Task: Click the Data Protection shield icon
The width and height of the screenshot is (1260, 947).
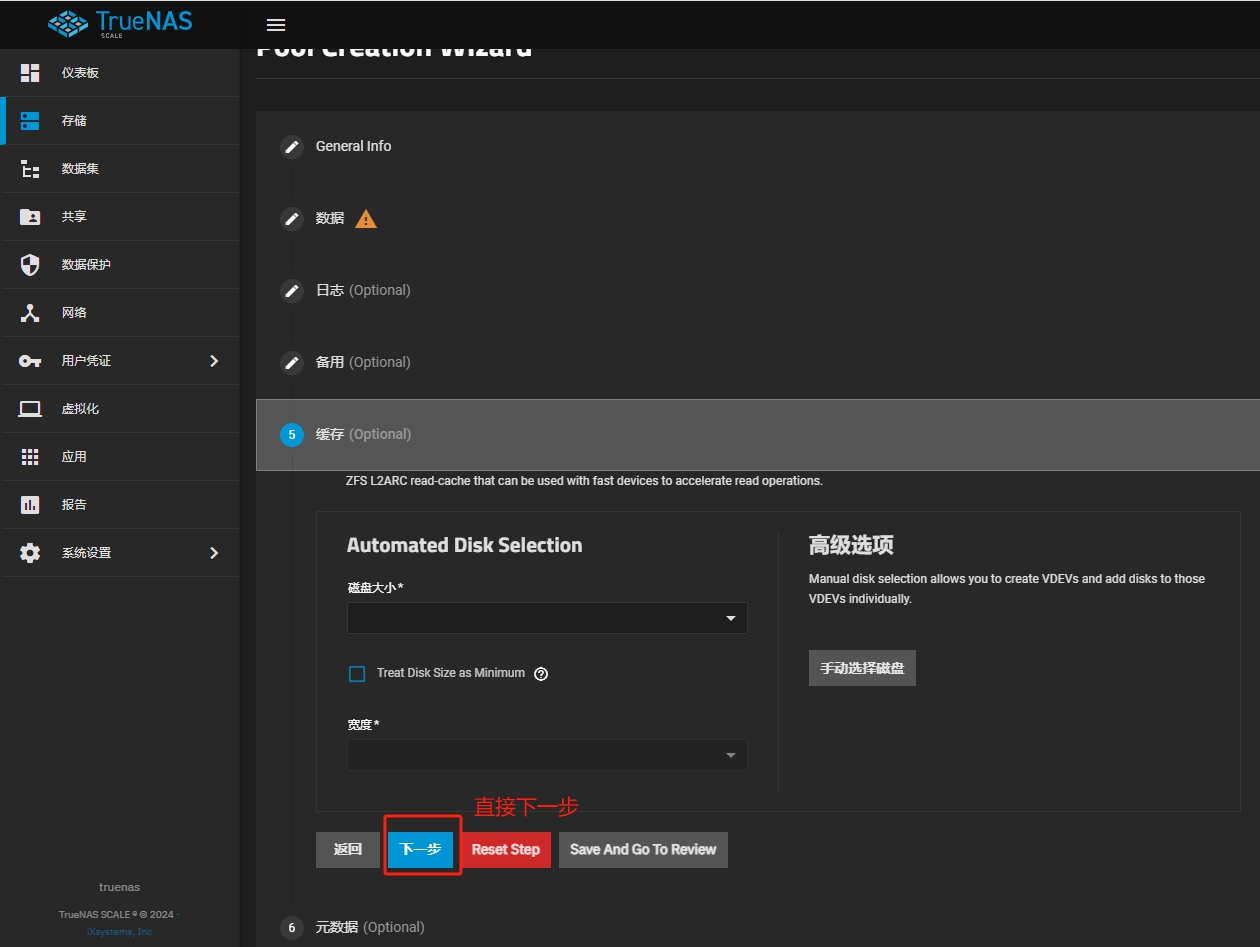Action: pos(30,265)
